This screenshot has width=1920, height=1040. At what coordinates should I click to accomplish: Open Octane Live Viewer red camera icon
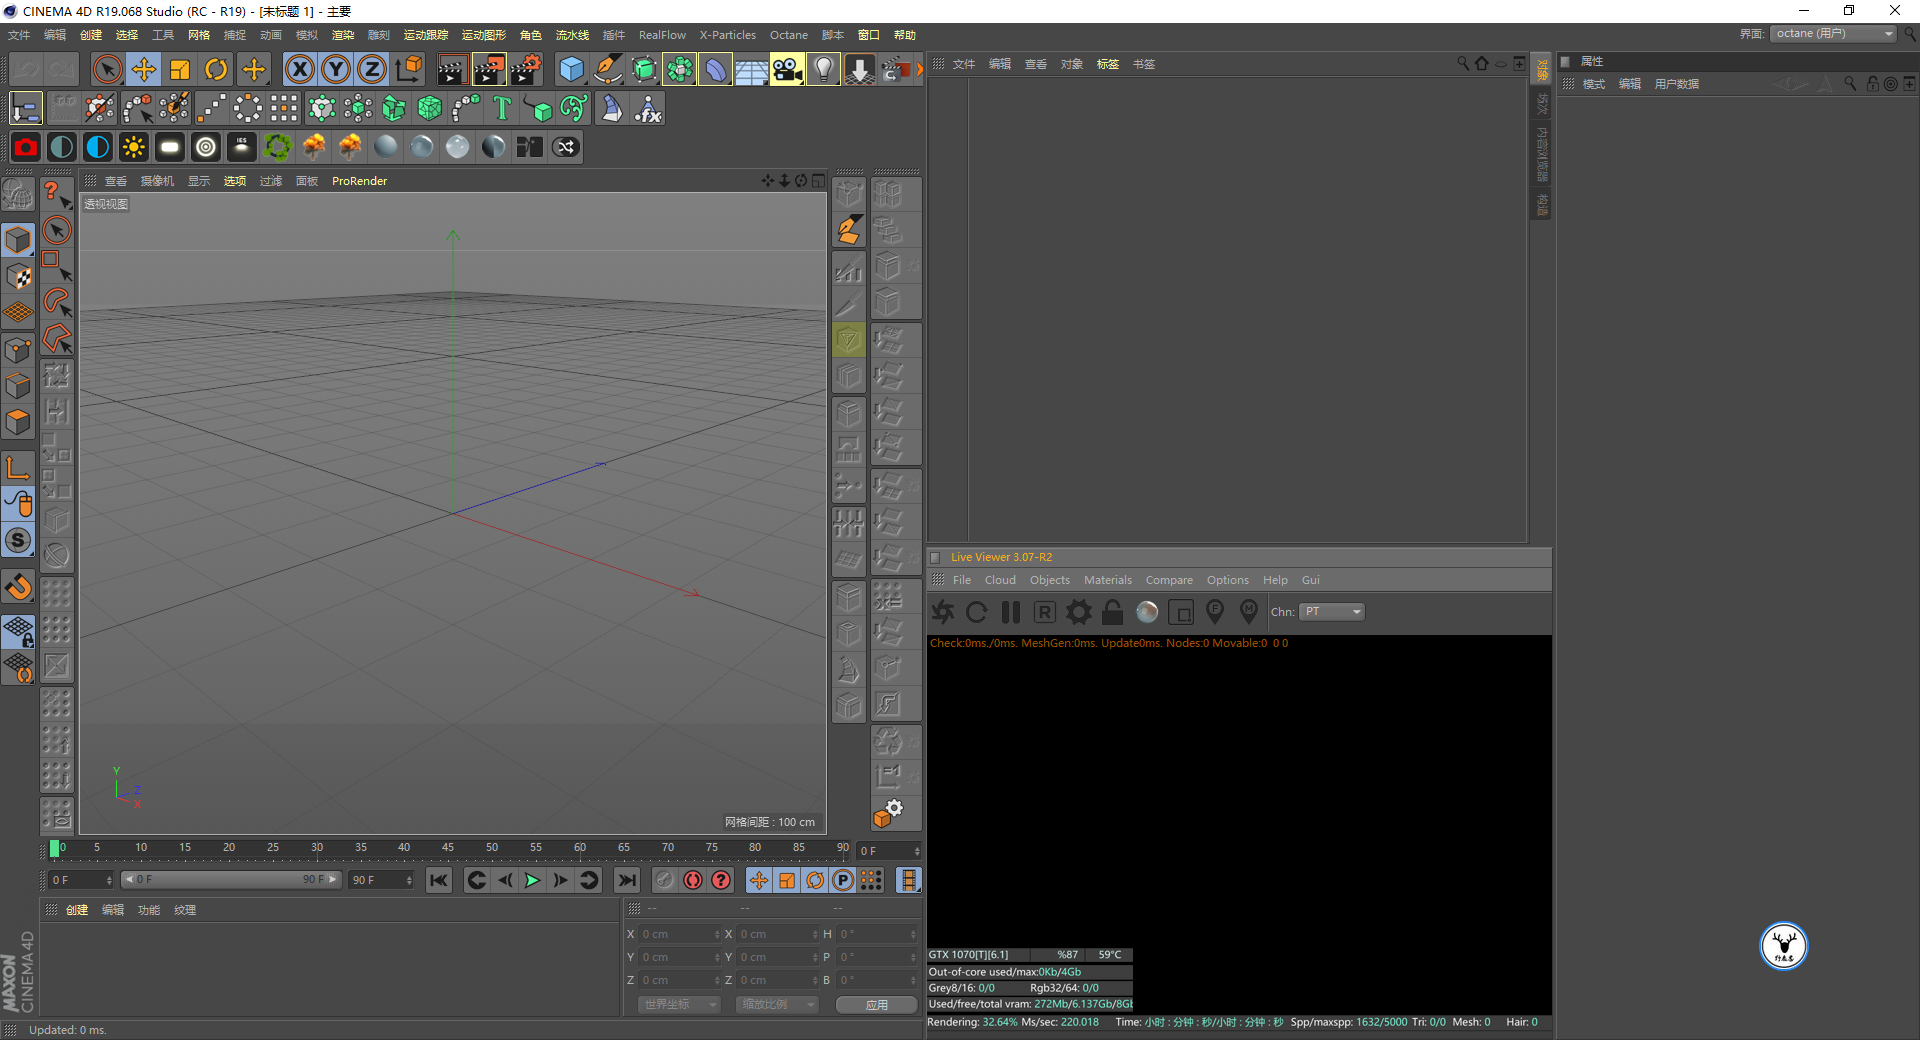click(x=26, y=147)
